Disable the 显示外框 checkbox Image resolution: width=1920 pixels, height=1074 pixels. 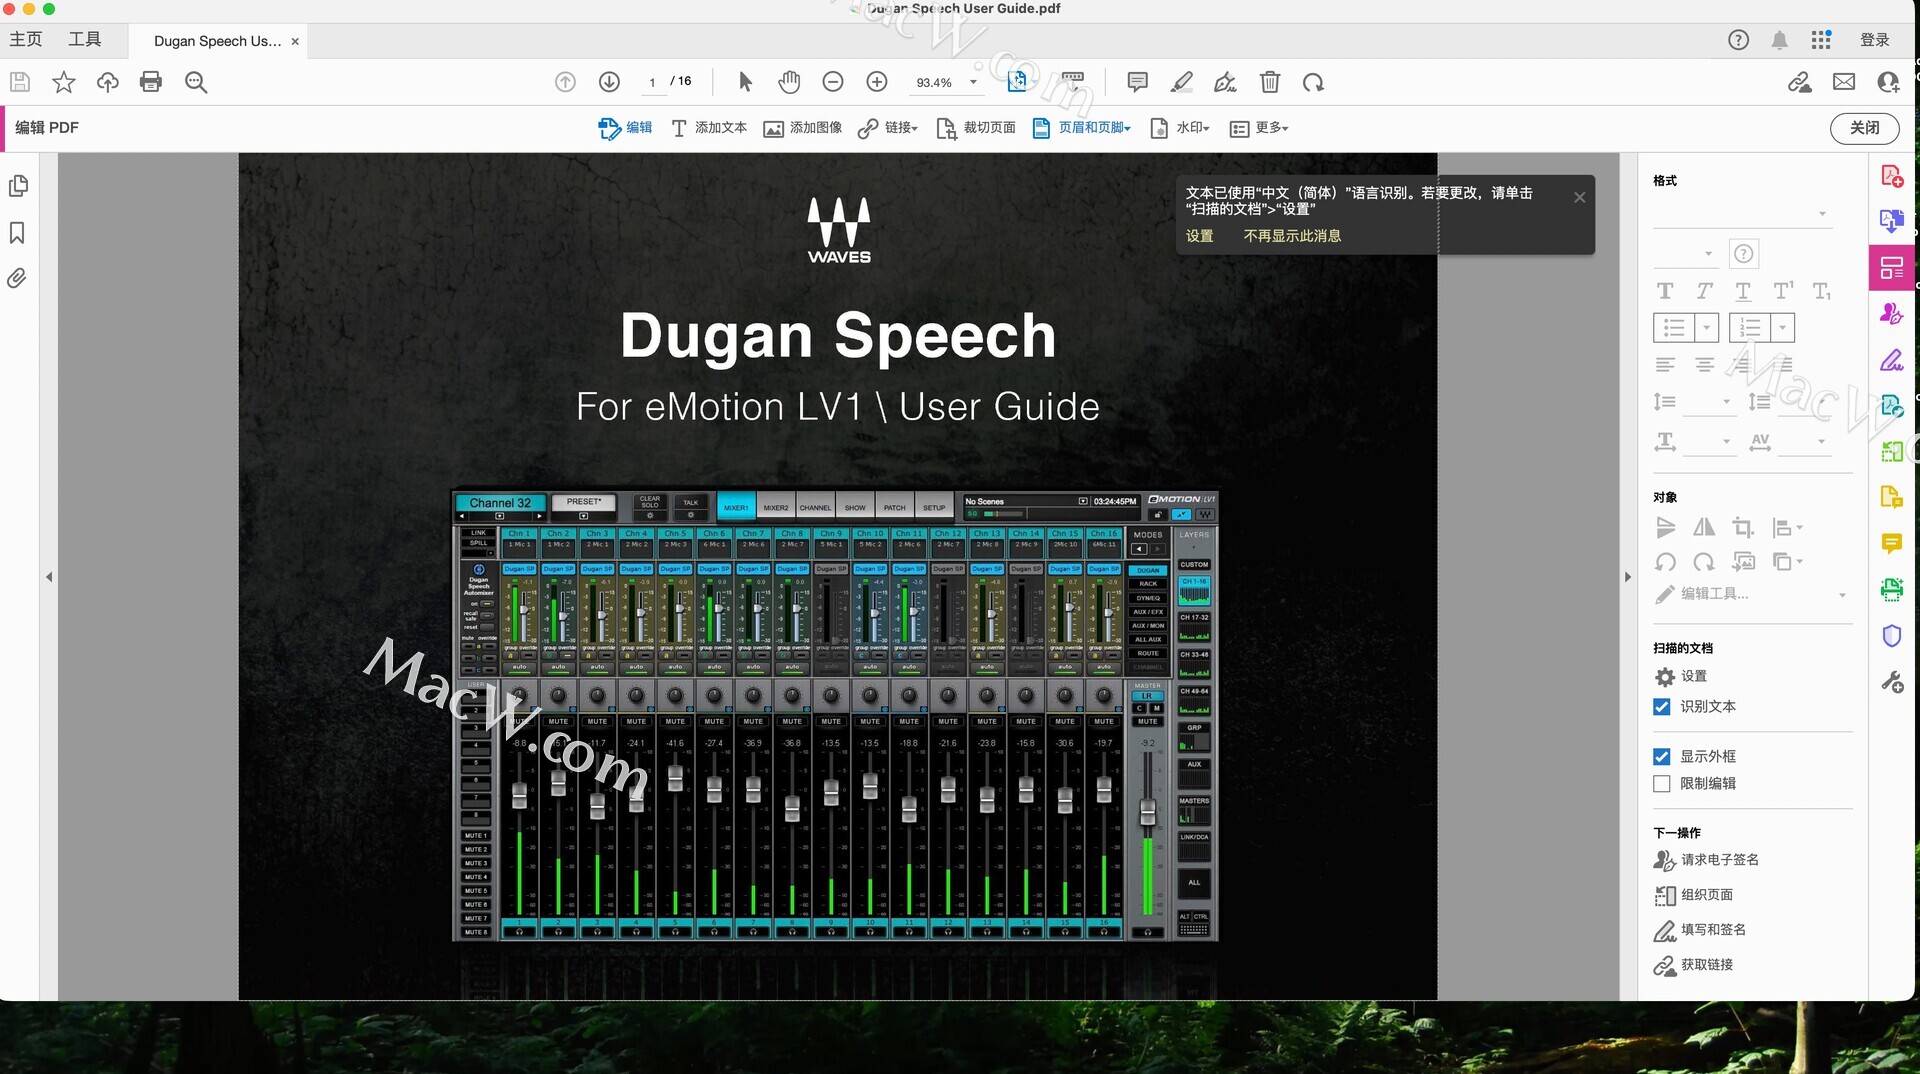coord(1662,757)
